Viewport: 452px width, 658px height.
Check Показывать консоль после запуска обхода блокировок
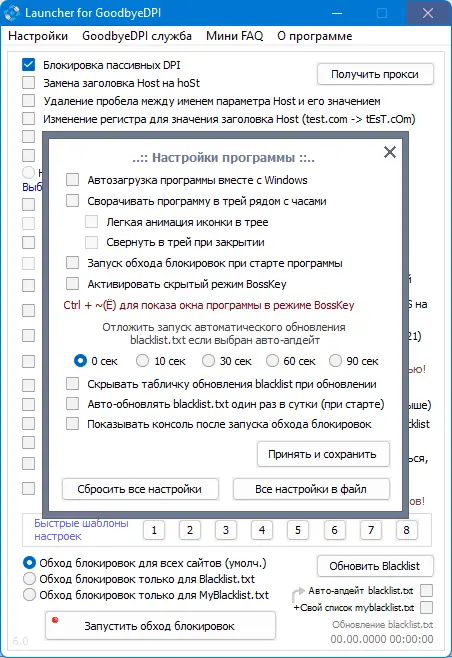coord(72,424)
